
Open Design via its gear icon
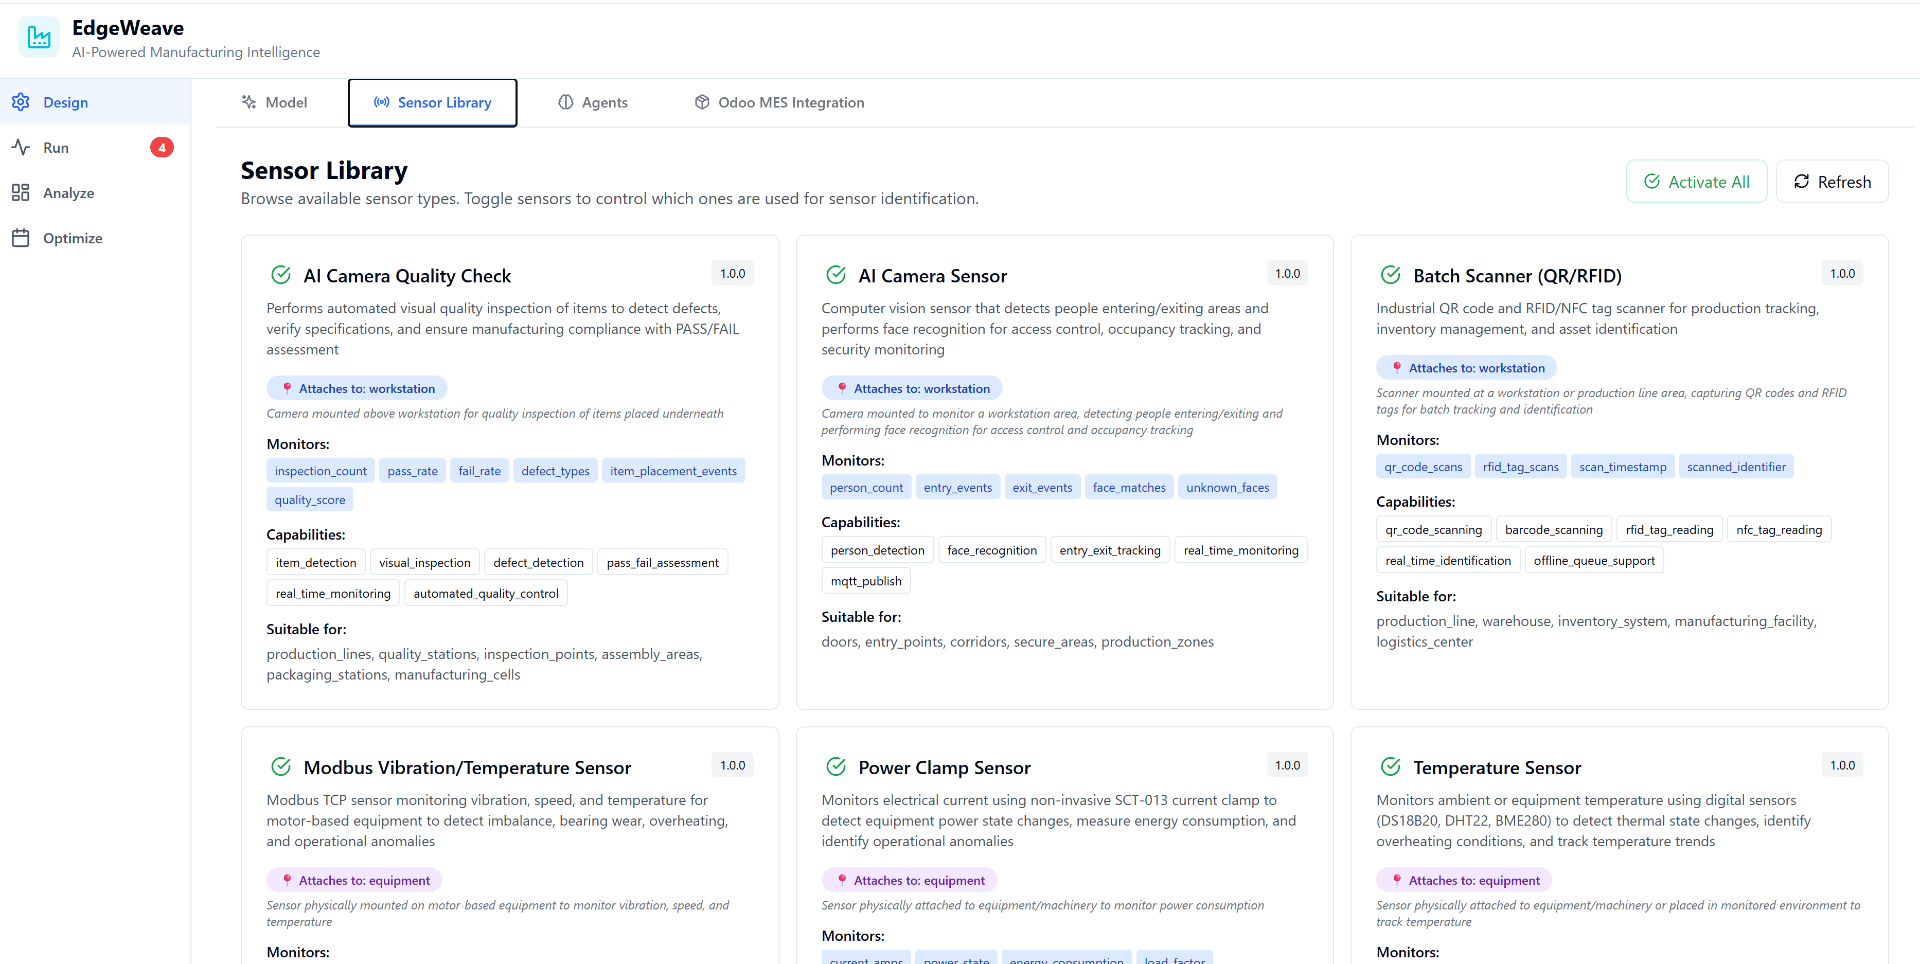(20, 102)
